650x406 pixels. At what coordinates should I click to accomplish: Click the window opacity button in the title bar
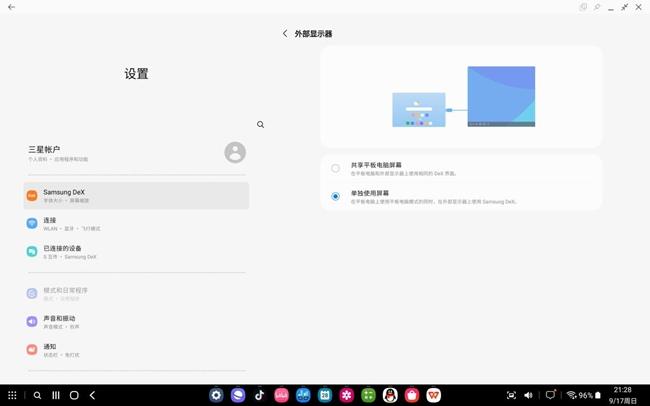pos(583,7)
